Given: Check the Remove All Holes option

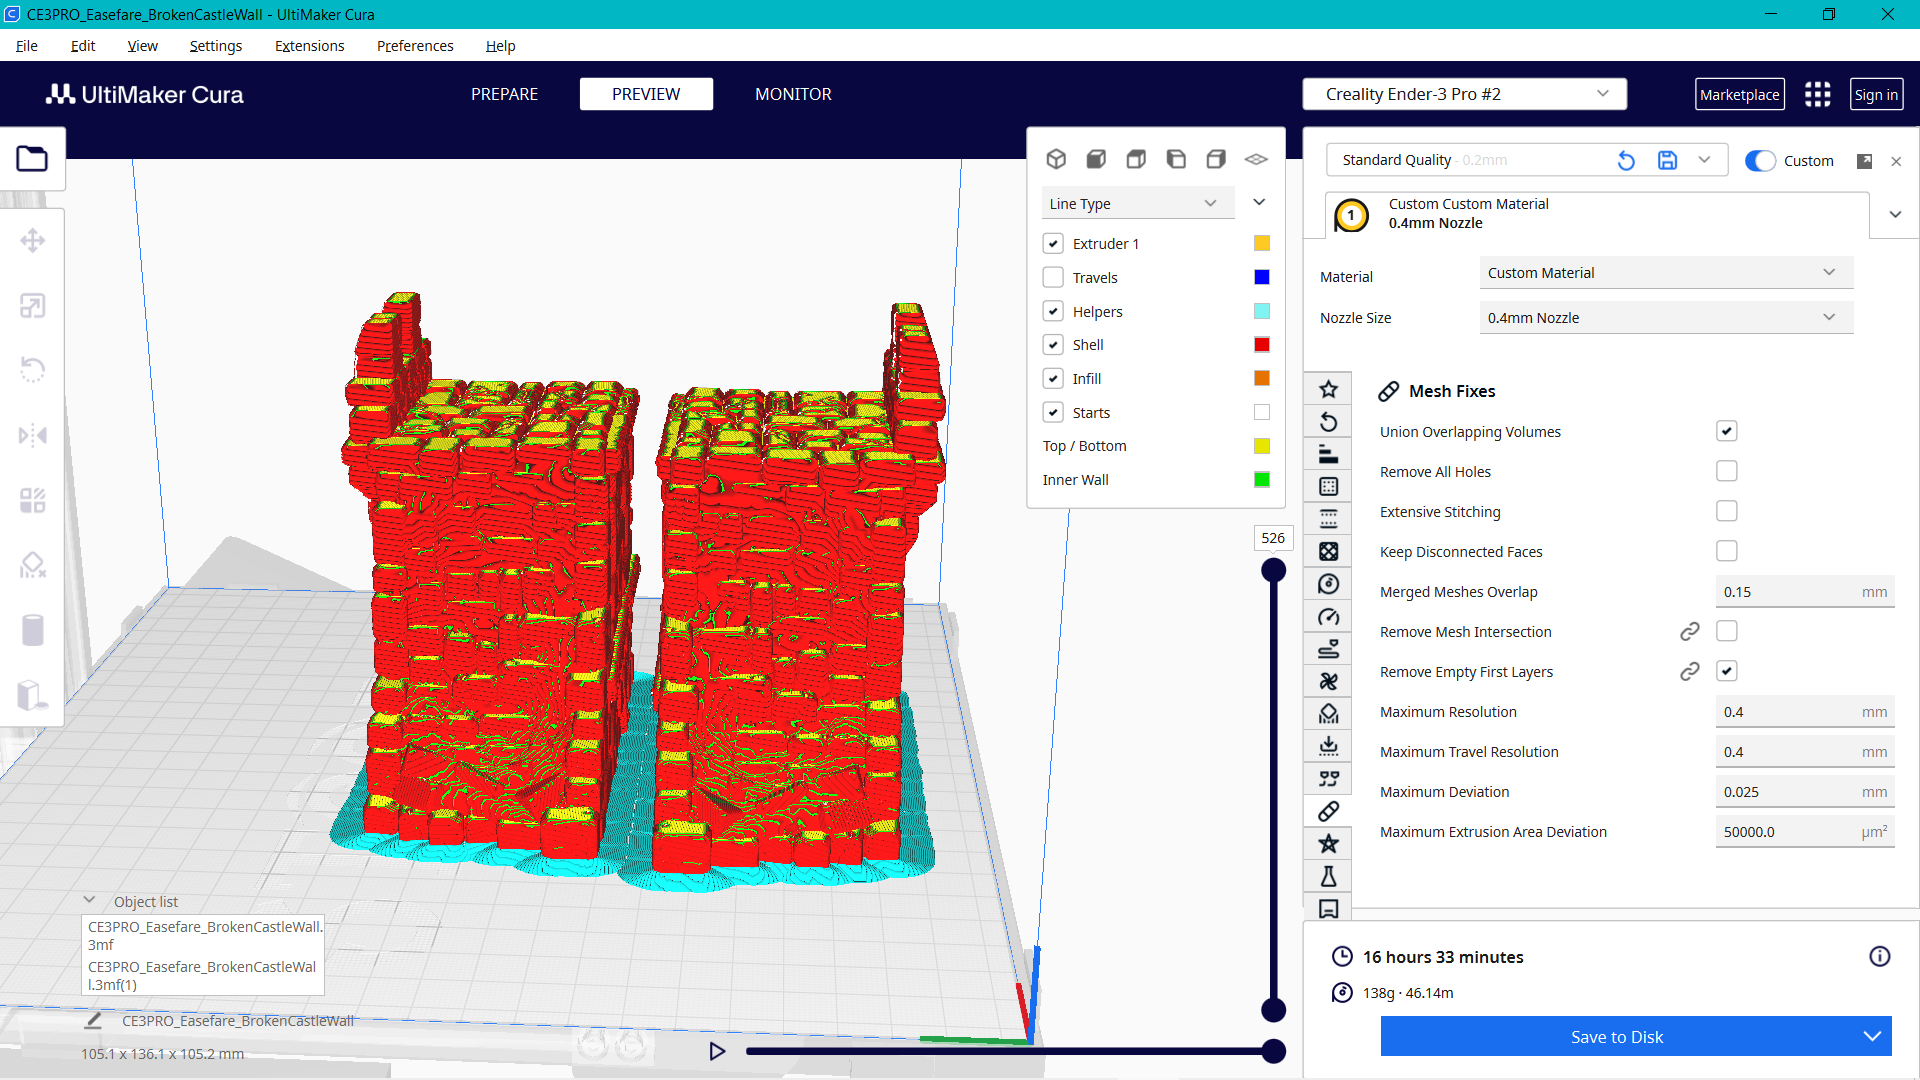Looking at the screenshot, I should [x=1726, y=470].
